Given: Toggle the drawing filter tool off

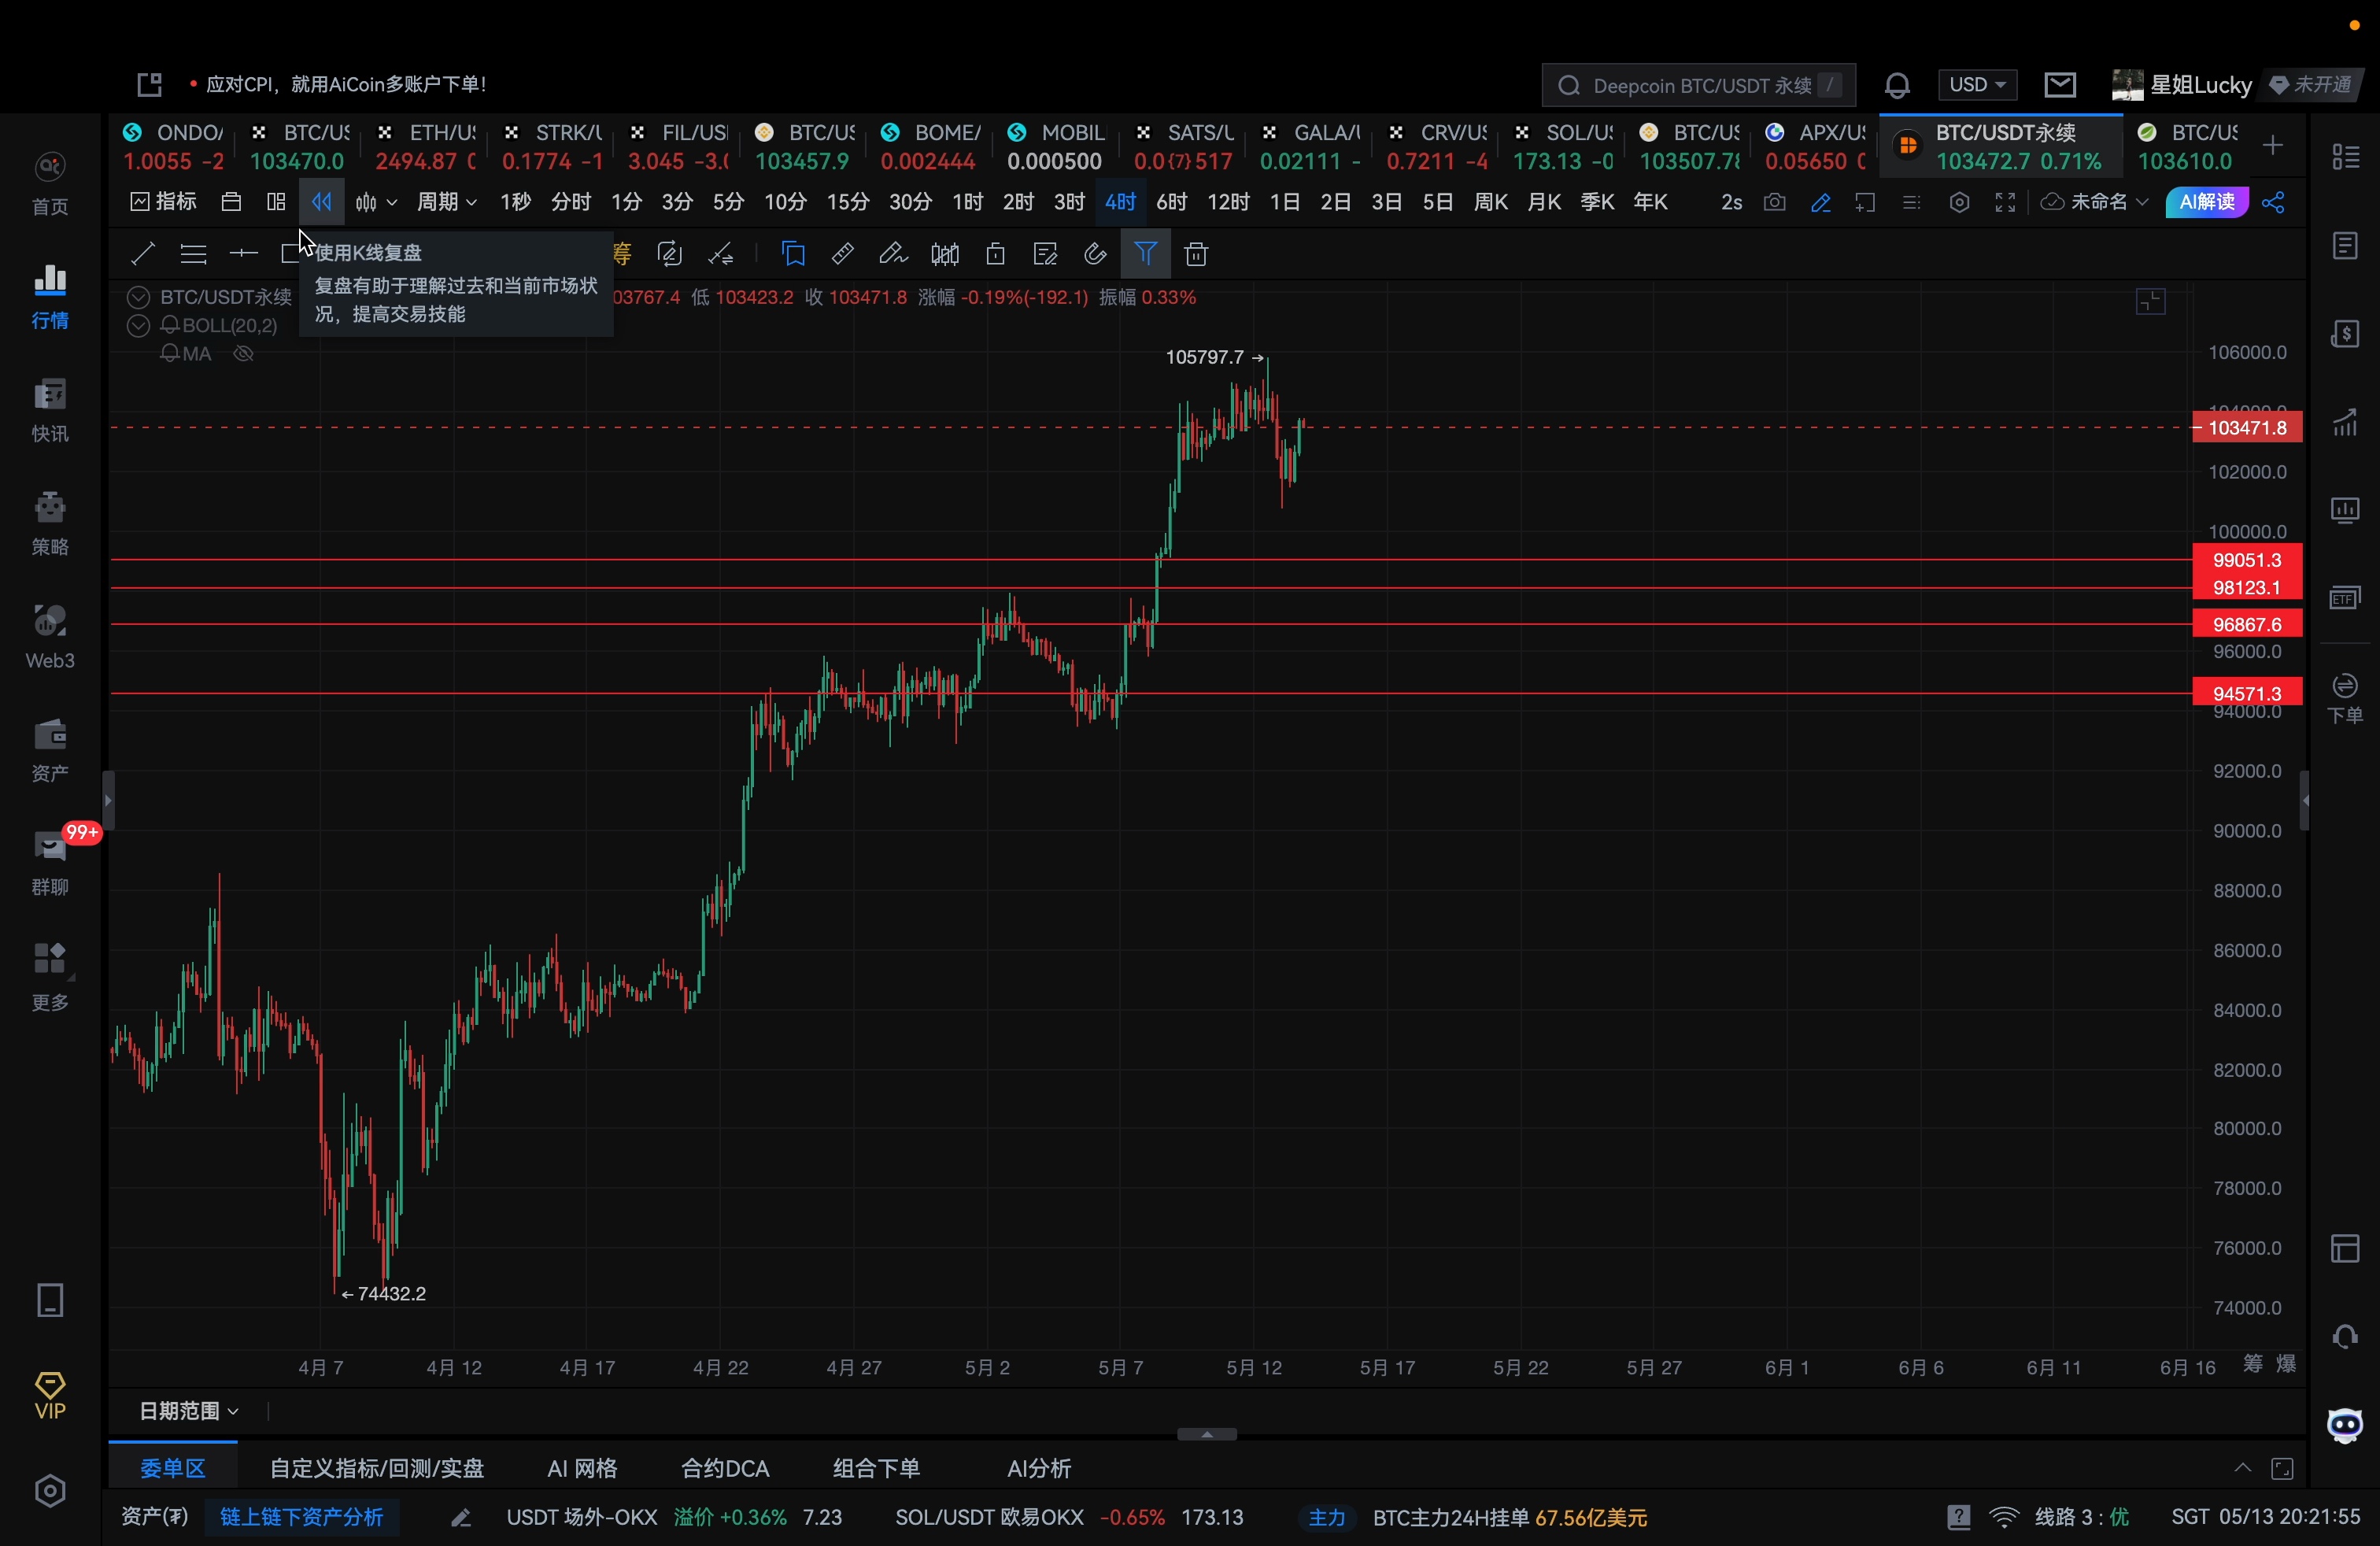Looking at the screenshot, I should pyautogui.click(x=1146, y=254).
